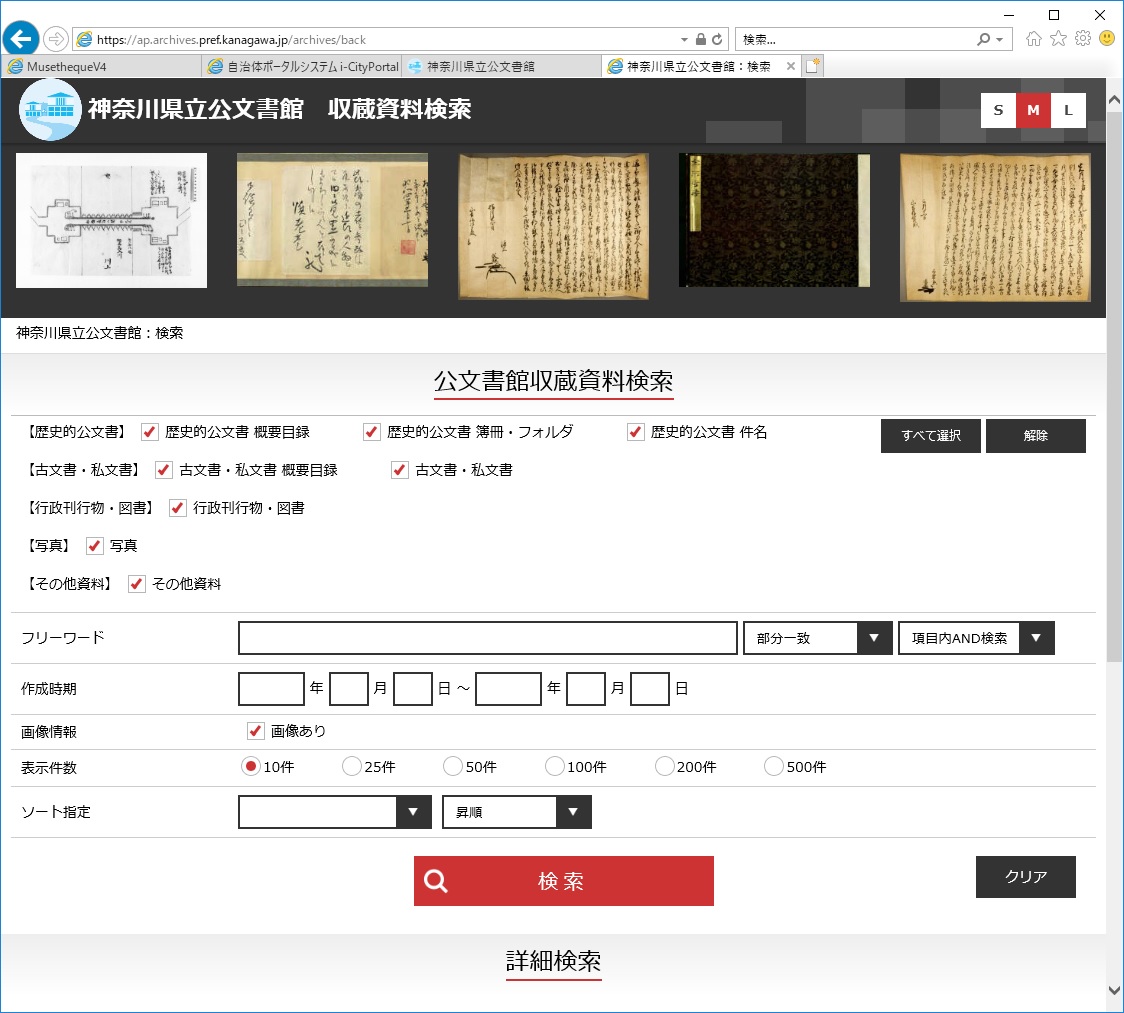Uncheck 歴史的公文書 概要目録 checkbox

[x=150, y=432]
